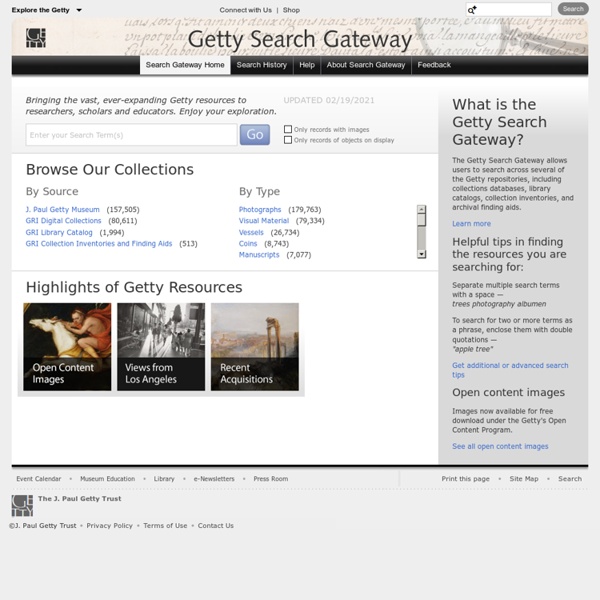The height and width of the screenshot is (600, 600).
Task: Browse Visual Material type
Action: (264, 221)
